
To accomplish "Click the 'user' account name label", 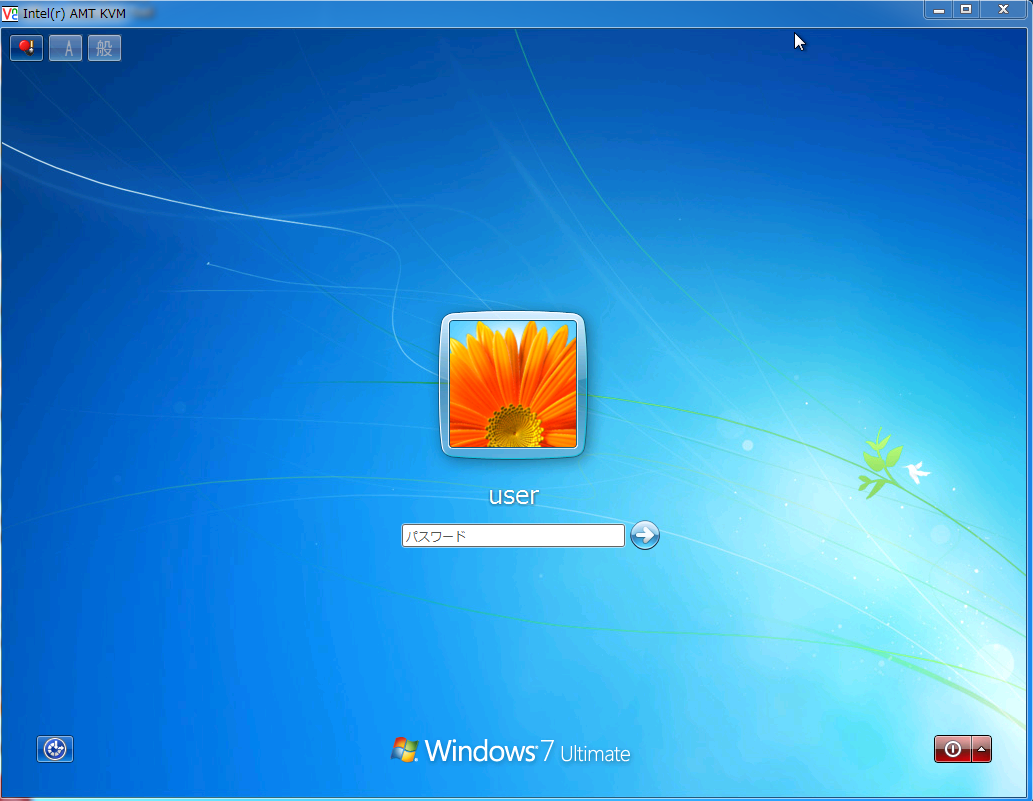I will (513, 495).
